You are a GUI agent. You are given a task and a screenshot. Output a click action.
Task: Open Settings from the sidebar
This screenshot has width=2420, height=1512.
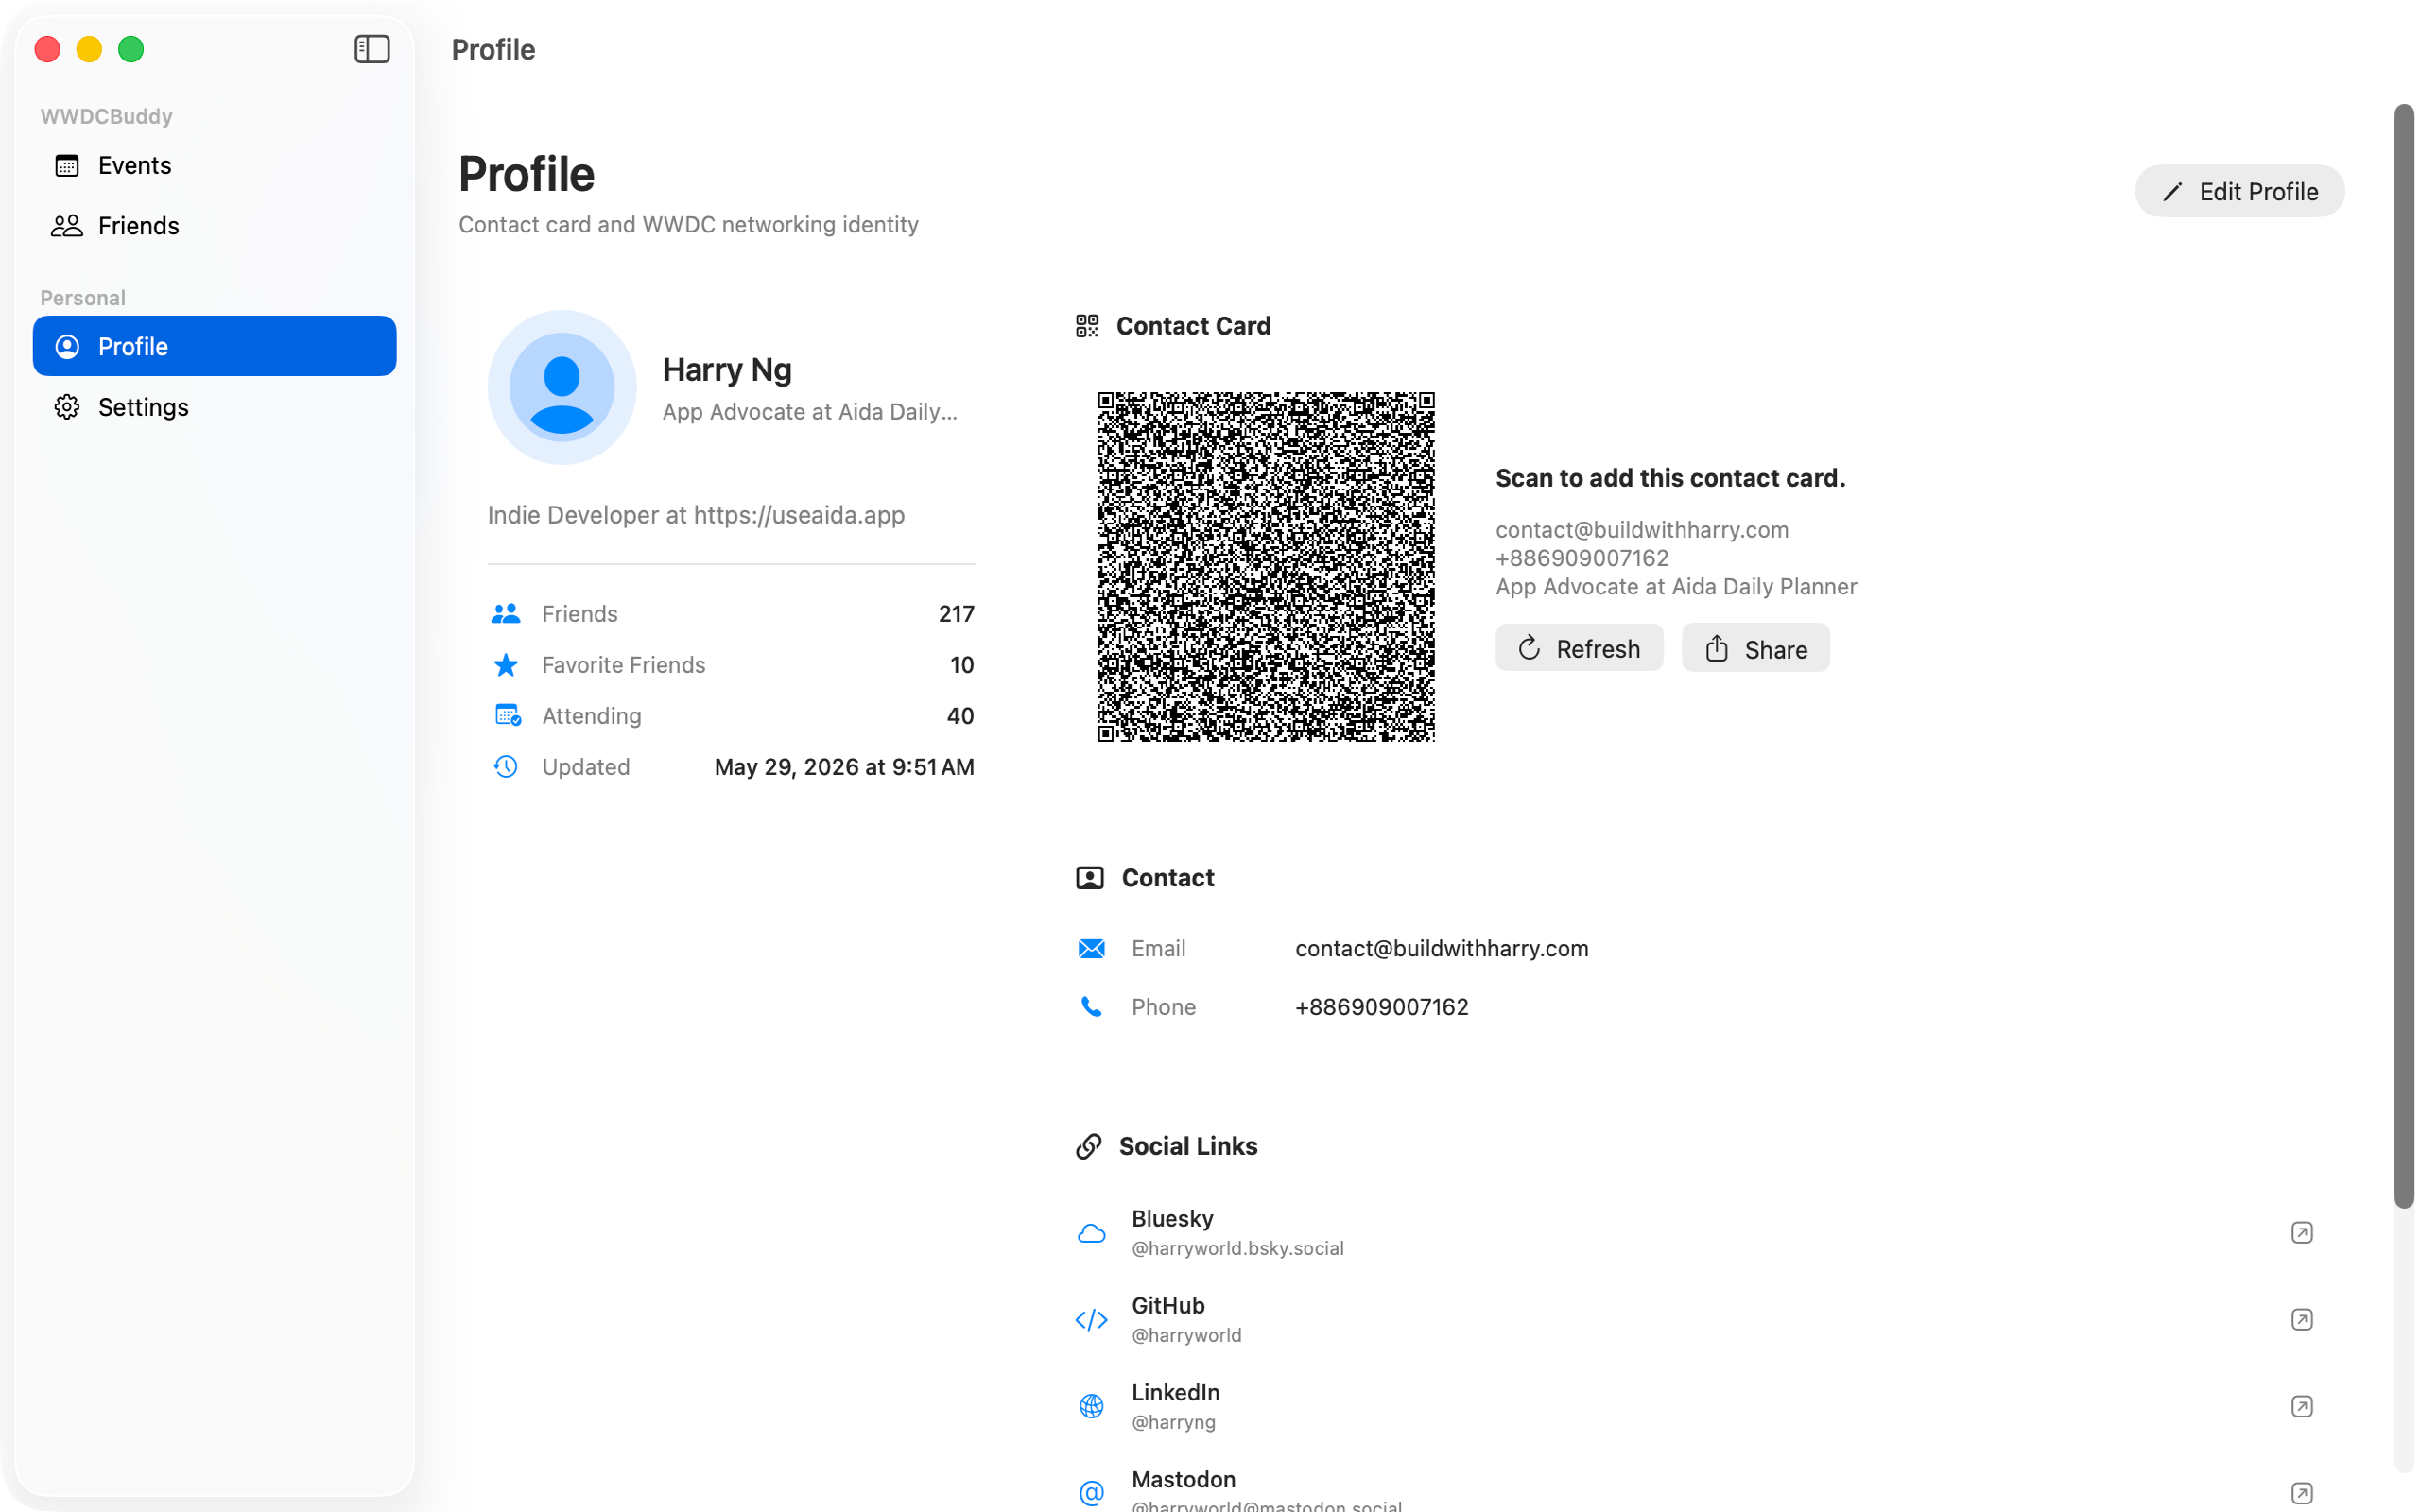point(214,407)
